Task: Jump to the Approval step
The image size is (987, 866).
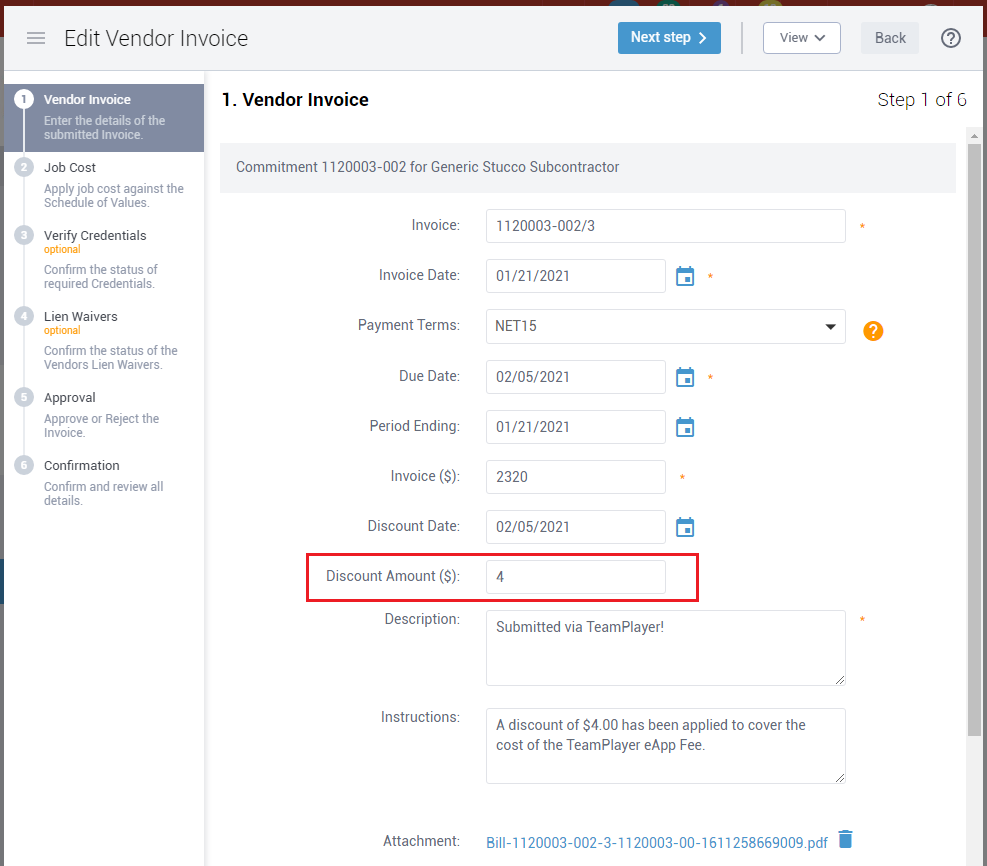Action: click(70, 398)
